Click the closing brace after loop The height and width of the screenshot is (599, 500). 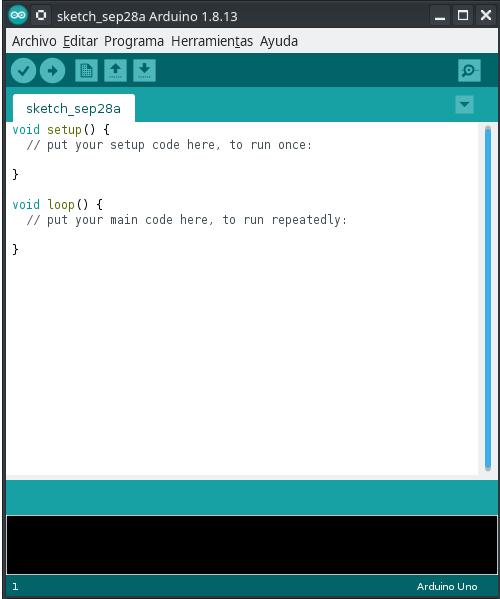point(15,249)
